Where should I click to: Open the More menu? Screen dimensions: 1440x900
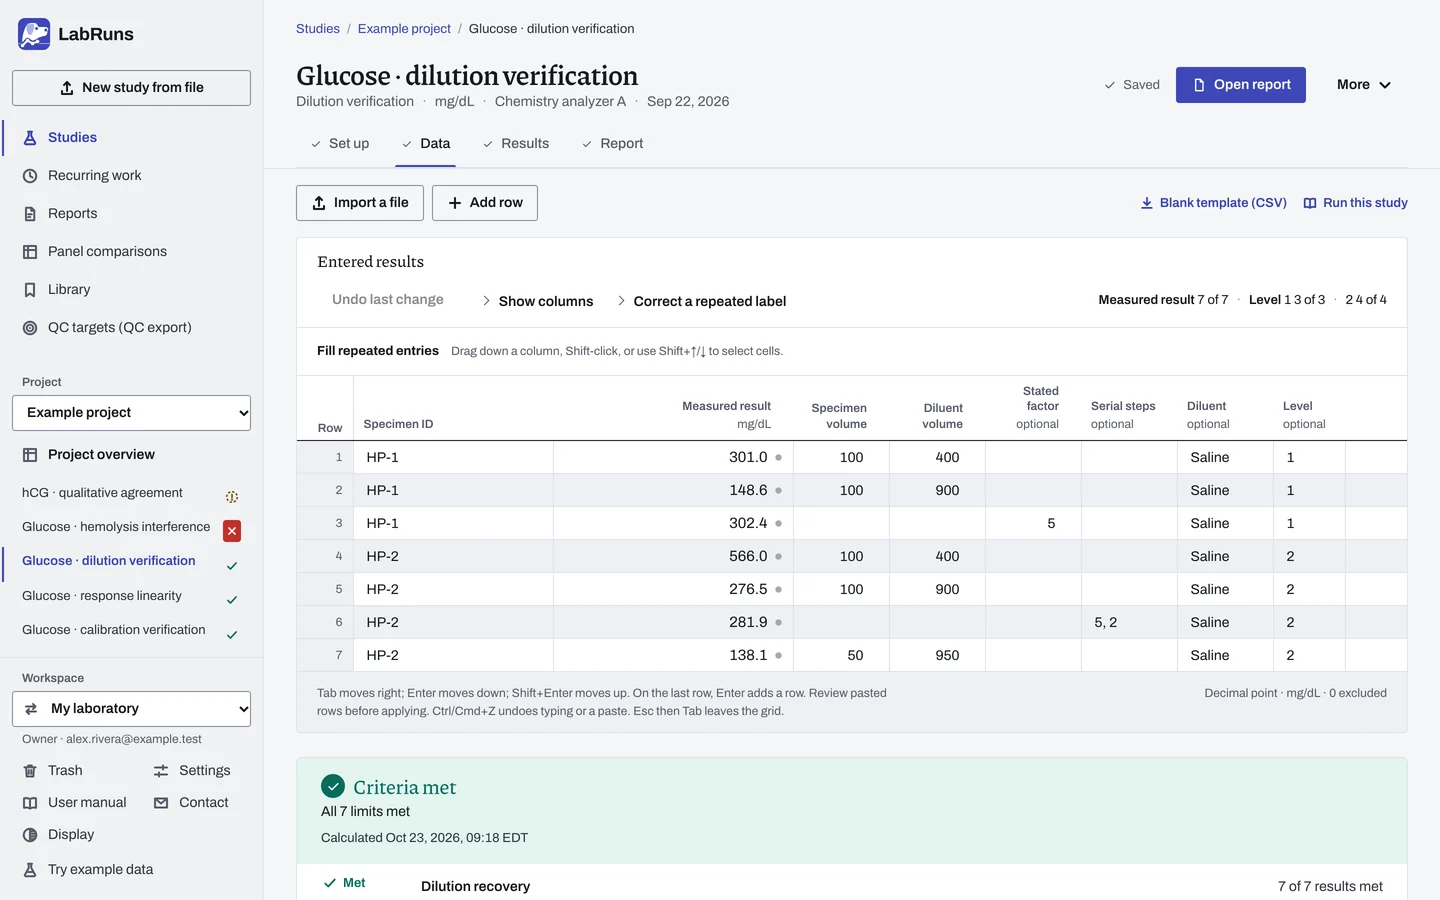point(1364,85)
